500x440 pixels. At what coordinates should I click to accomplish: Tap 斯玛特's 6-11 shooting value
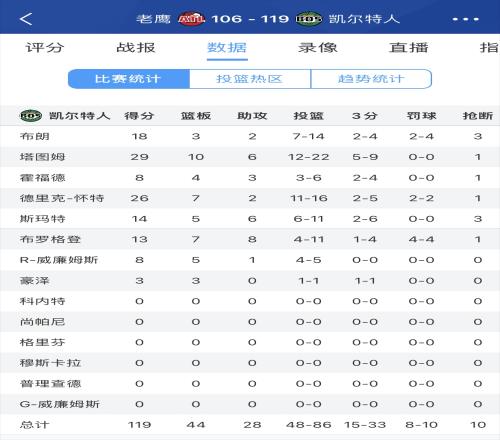point(308,219)
